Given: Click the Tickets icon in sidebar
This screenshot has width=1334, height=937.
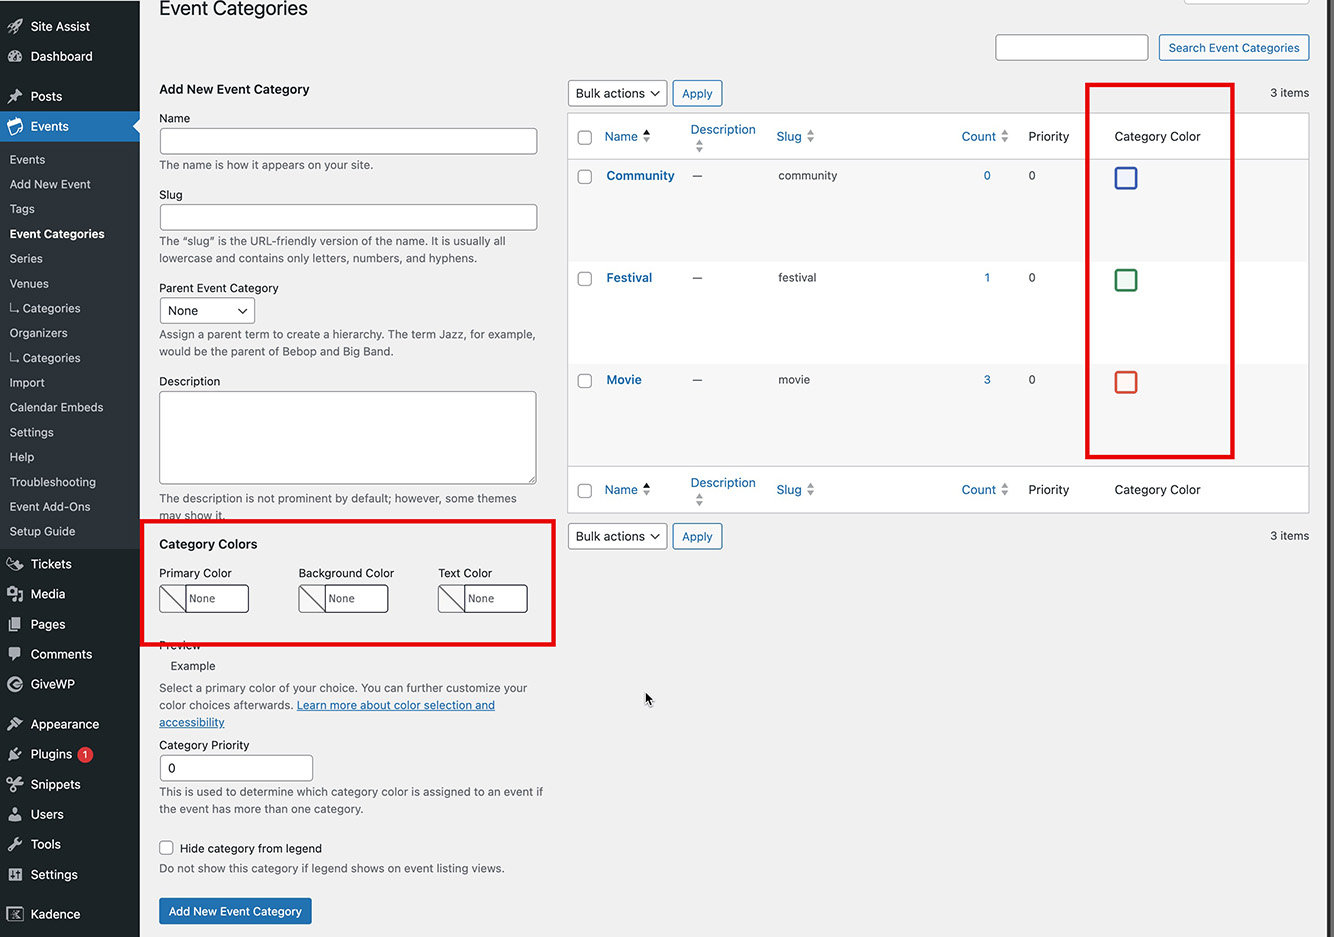Looking at the screenshot, I should pyautogui.click(x=15, y=564).
